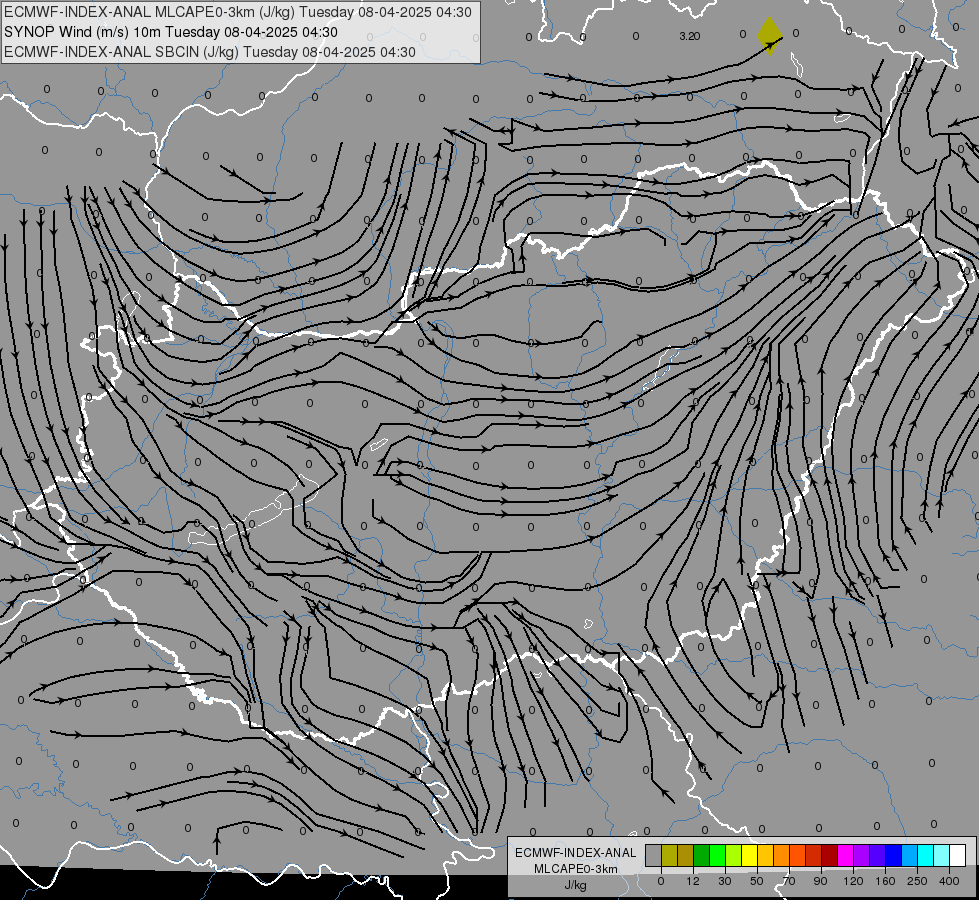Click legend tick value 400
Viewport: 979px width, 900px height.
pyautogui.click(x=949, y=881)
